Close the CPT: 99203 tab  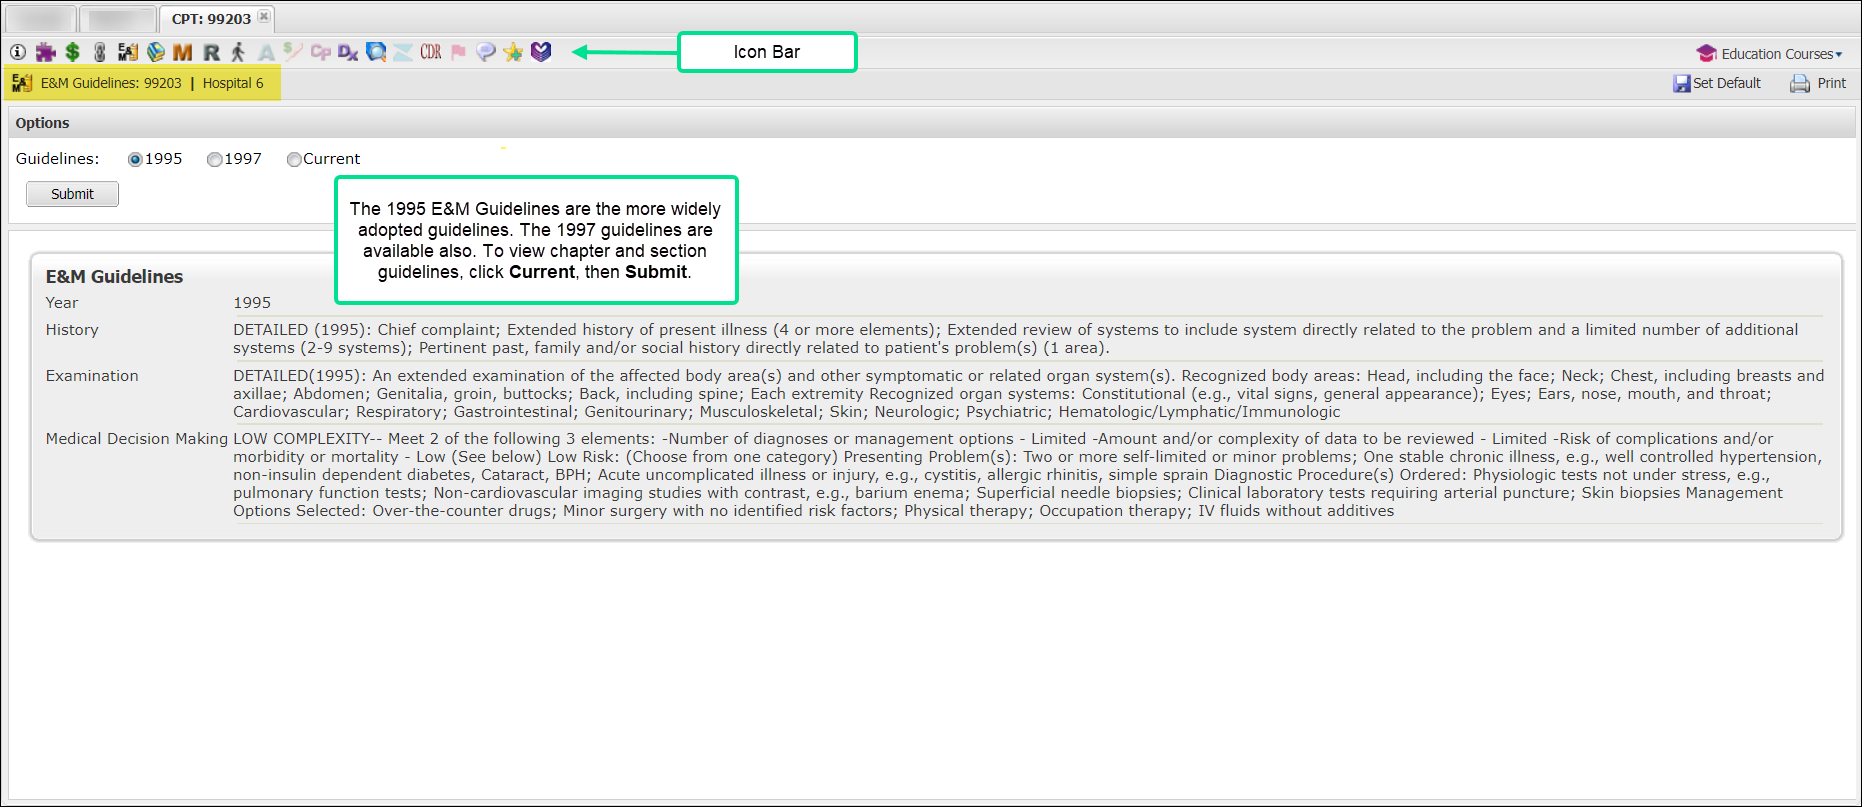click(264, 17)
